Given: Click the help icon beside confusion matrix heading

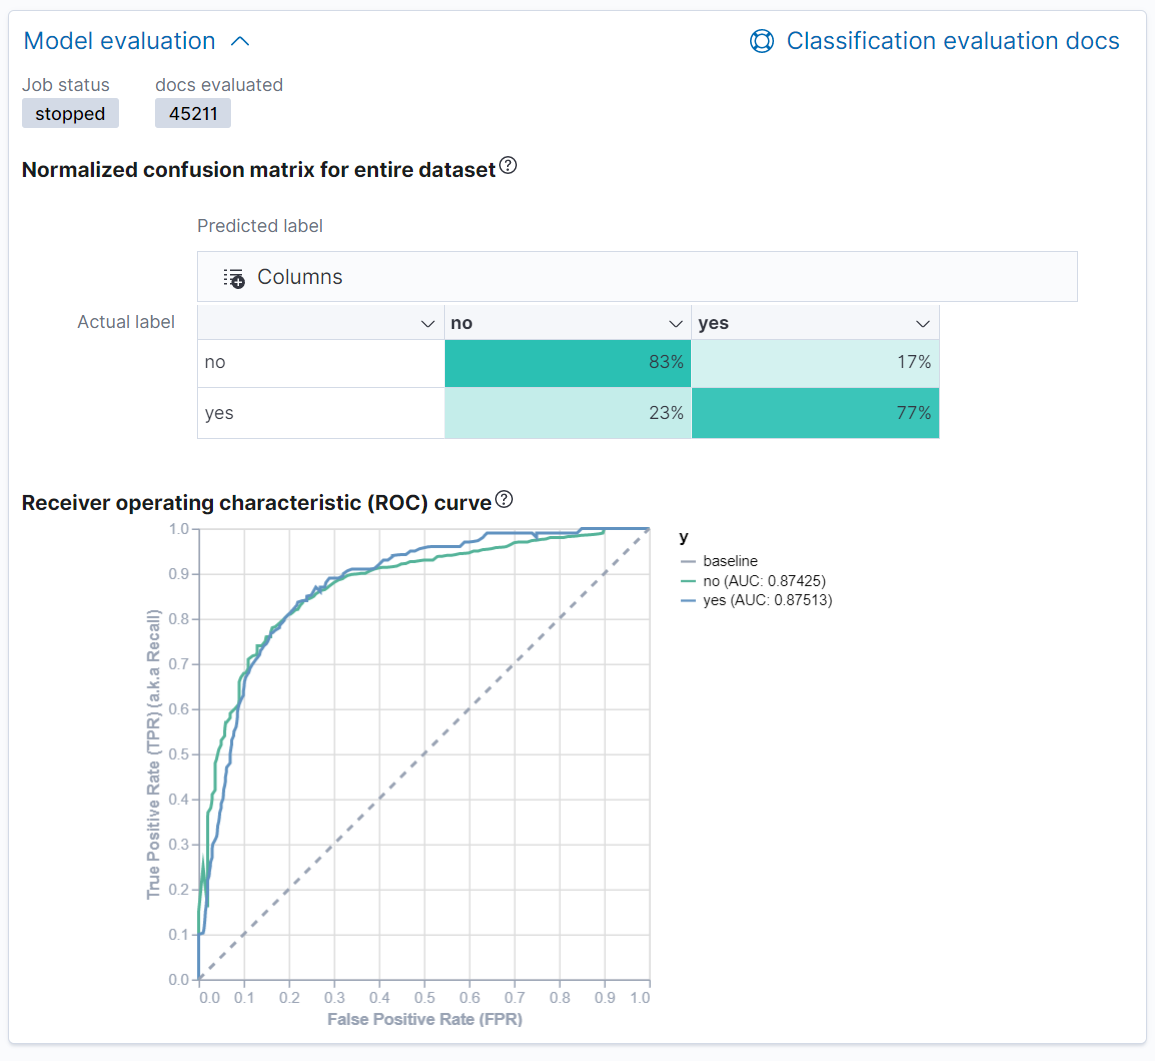Looking at the screenshot, I should 508,166.
